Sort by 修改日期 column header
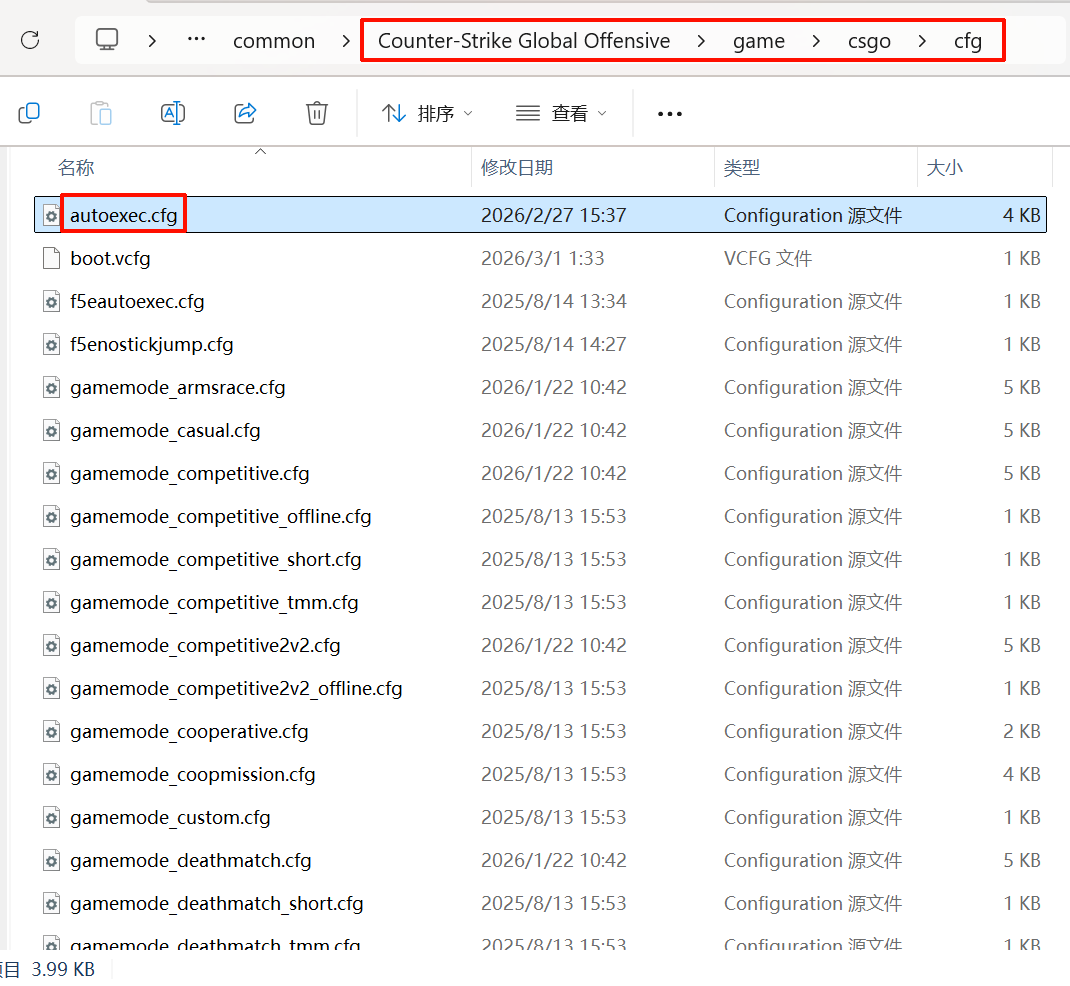The height and width of the screenshot is (986, 1070). click(517, 167)
